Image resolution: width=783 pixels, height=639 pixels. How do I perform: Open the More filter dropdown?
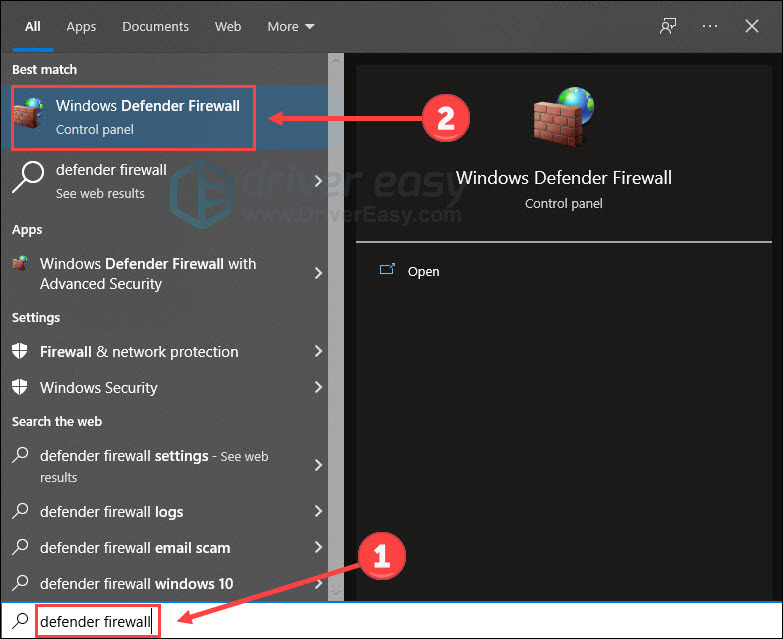pyautogui.click(x=290, y=26)
